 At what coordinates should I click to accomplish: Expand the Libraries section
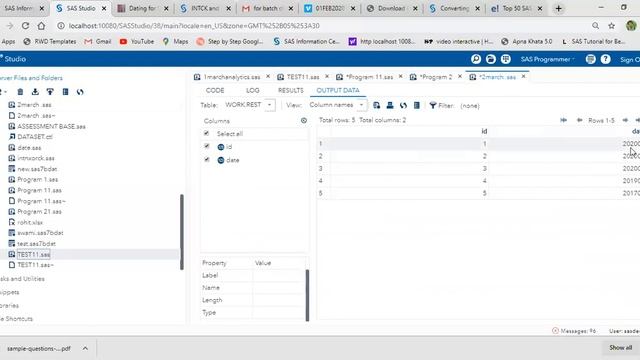pyautogui.click(x=9, y=306)
